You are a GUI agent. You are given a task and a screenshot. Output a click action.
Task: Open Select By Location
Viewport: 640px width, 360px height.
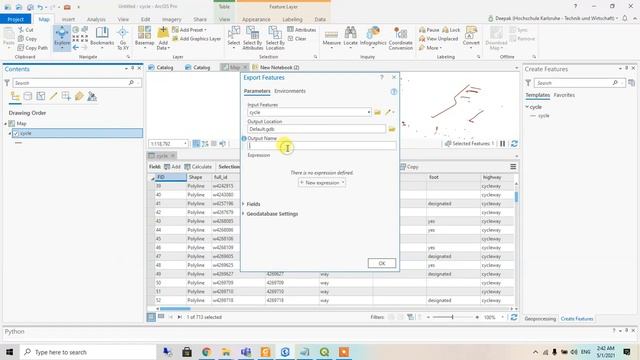coord(275,38)
